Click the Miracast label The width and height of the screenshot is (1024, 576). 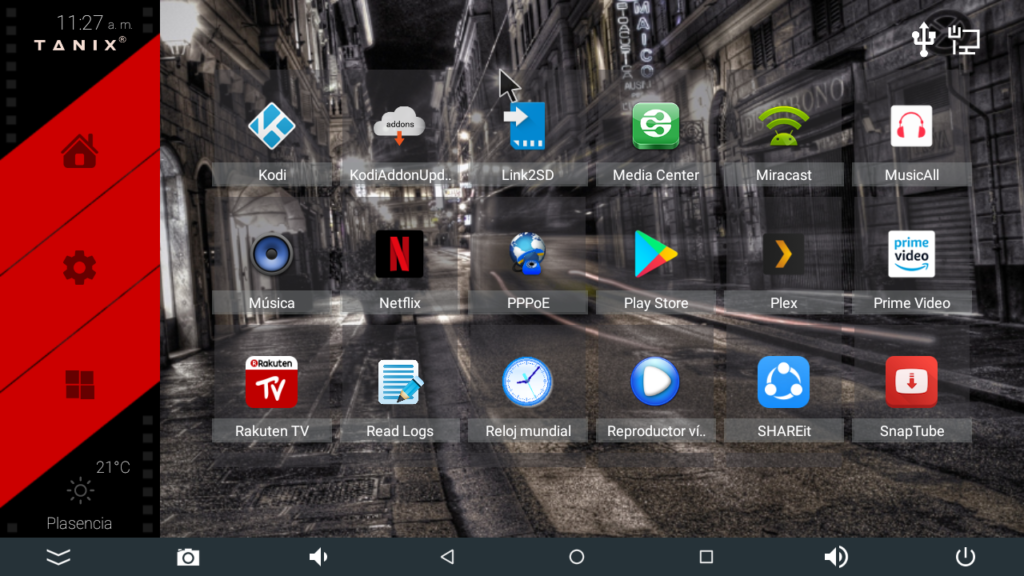pyautogui.click(x=784, y=175)
